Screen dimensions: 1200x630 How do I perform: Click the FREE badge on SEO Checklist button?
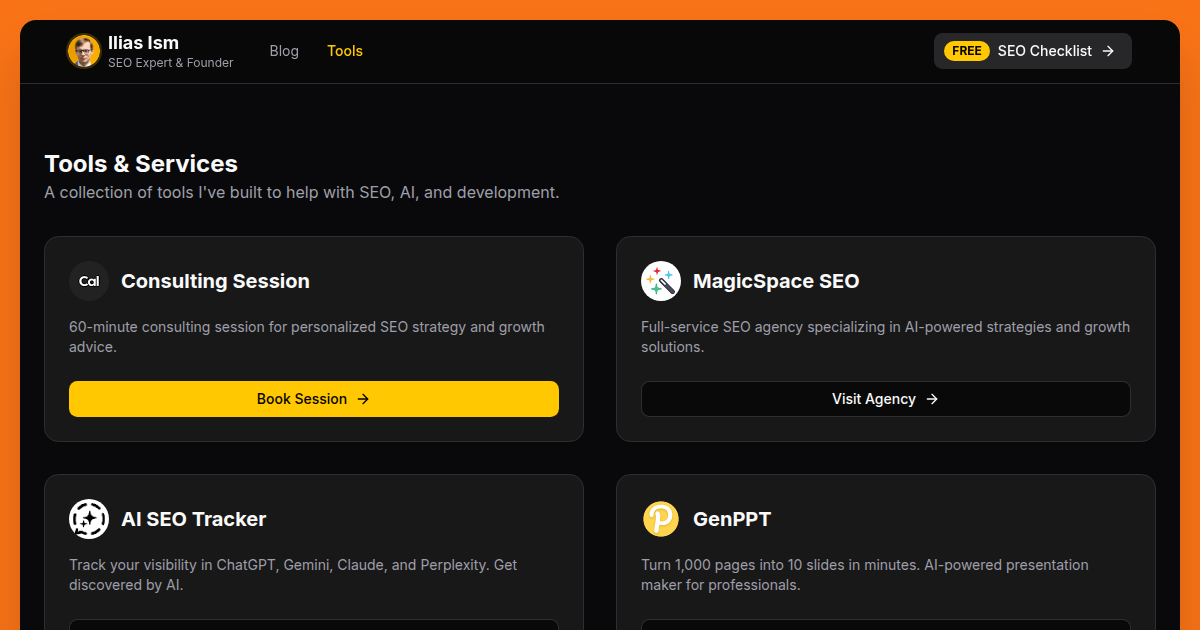tap(965, 50)
